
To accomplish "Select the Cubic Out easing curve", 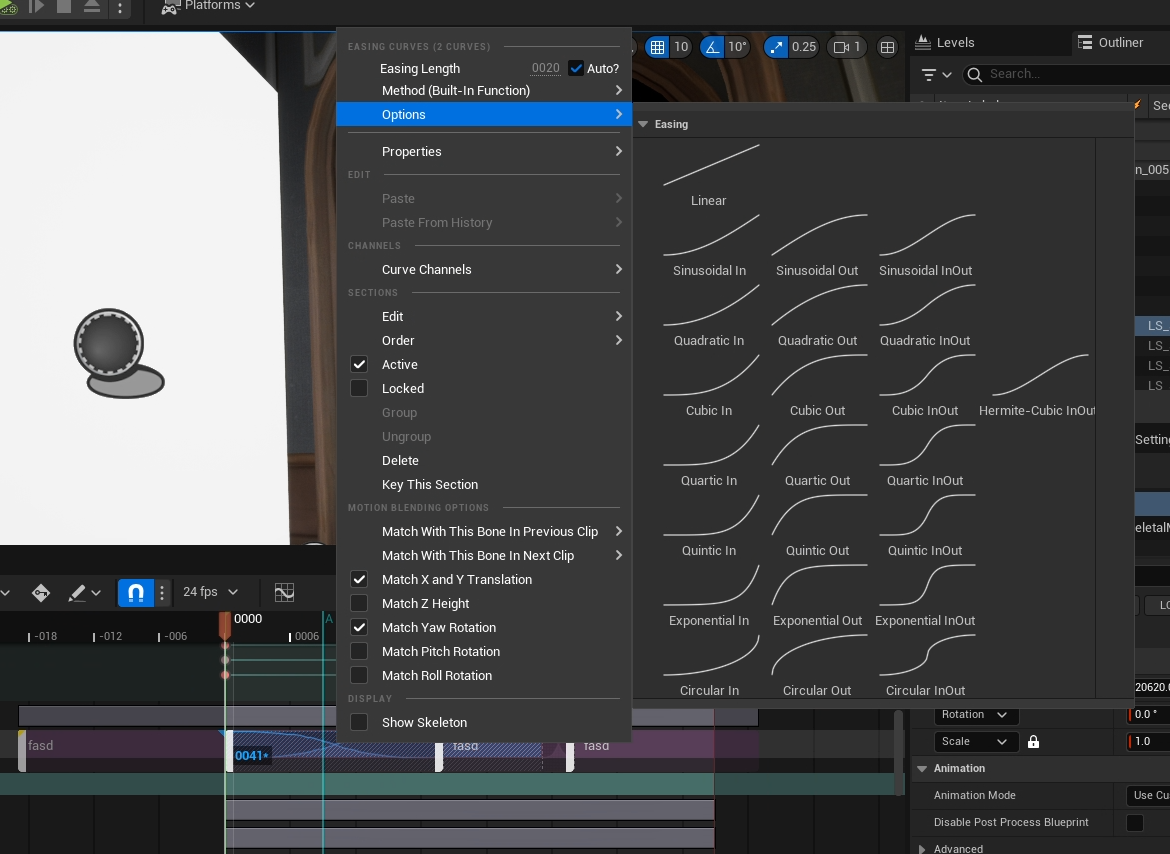I will (x=817, y=386).
